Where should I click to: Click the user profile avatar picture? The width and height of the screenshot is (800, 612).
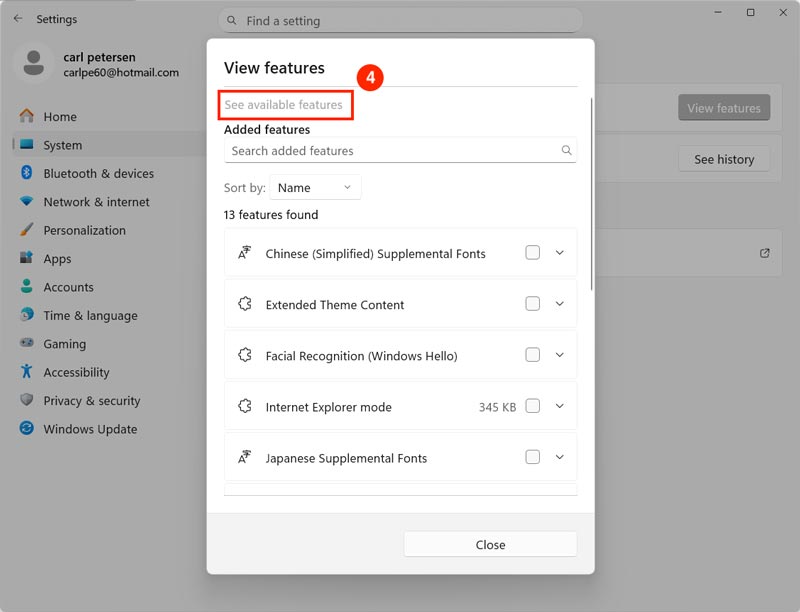tap(34, 64)
